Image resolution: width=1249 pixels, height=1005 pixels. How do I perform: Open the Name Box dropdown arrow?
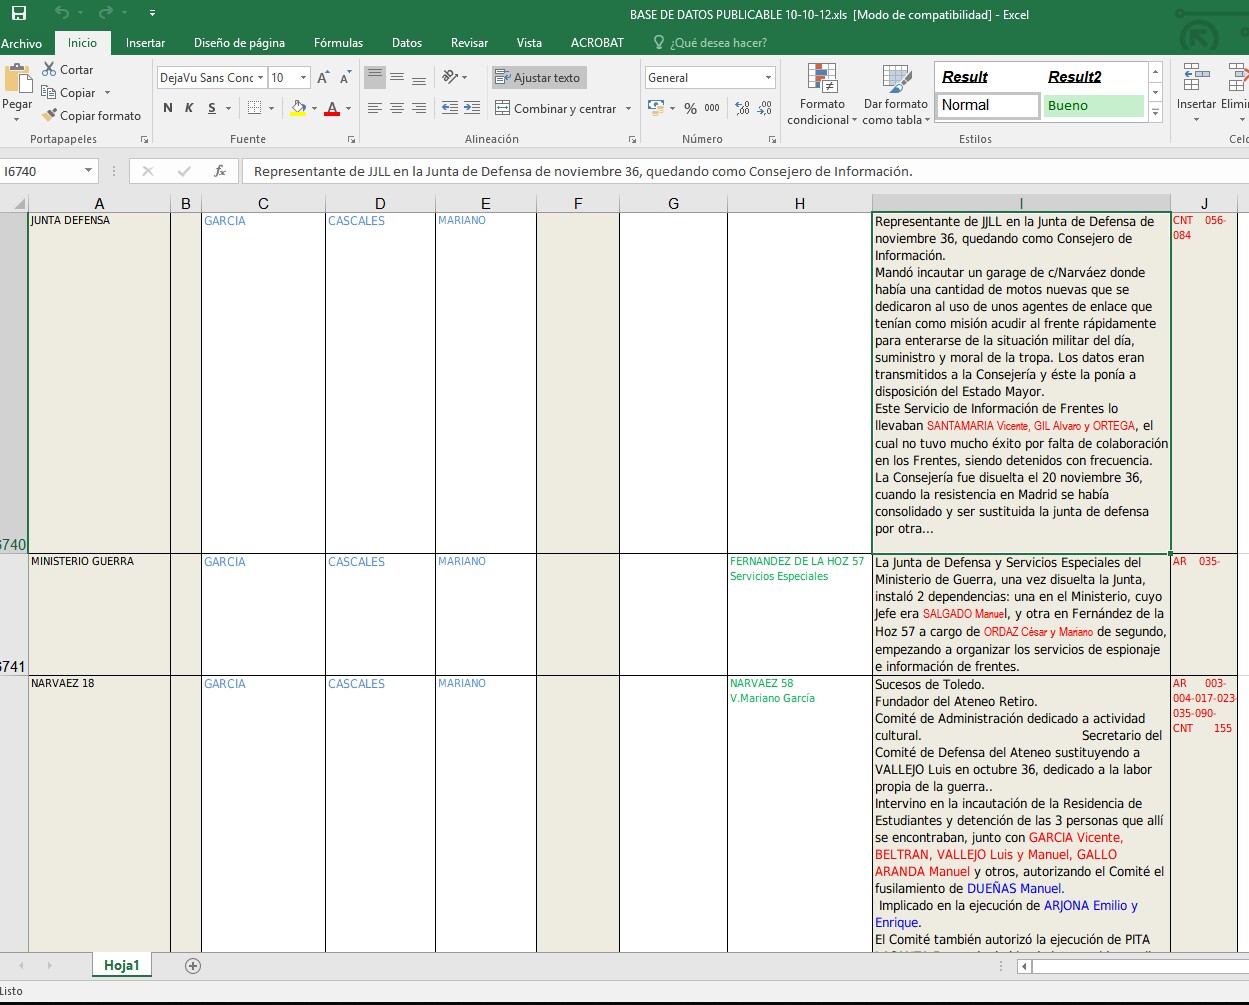click(88, 171)
